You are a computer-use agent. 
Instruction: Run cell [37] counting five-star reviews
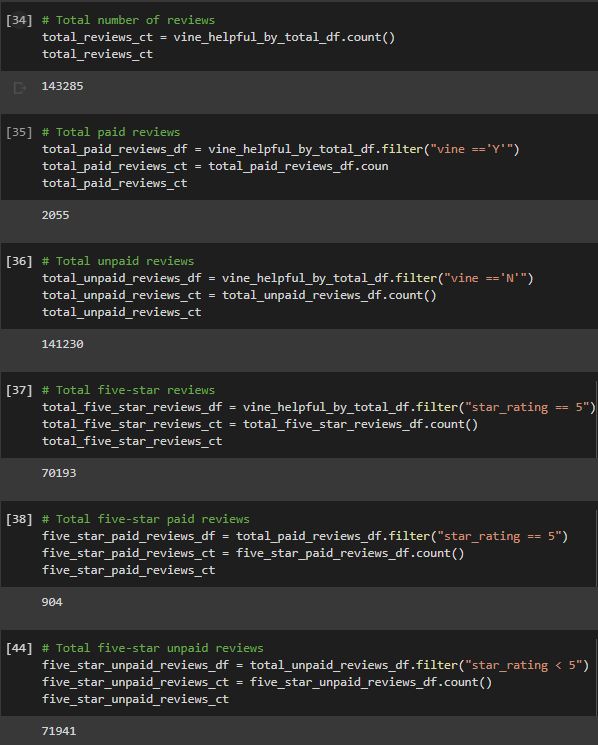19,390
